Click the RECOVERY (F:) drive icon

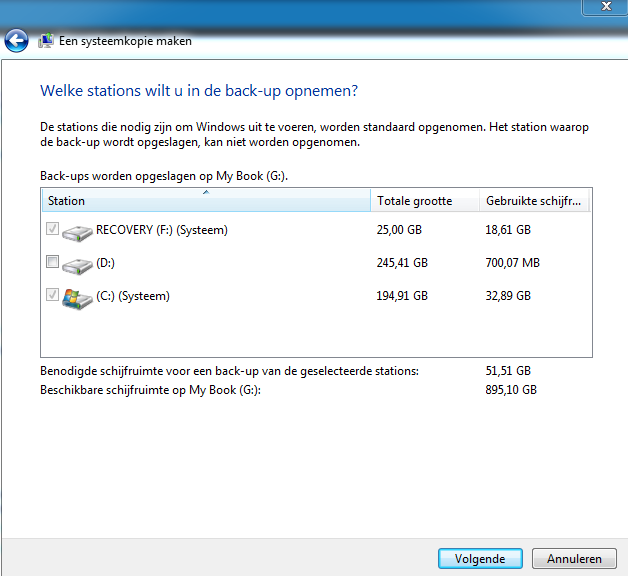77,233
